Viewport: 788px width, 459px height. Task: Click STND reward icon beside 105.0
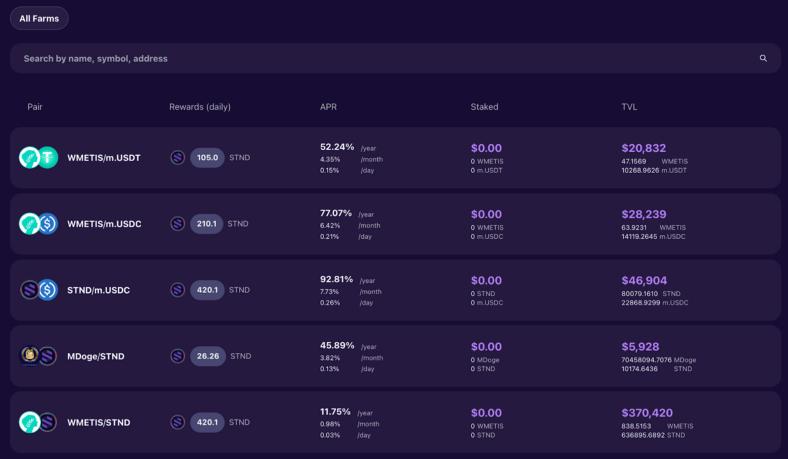point(178,157)
